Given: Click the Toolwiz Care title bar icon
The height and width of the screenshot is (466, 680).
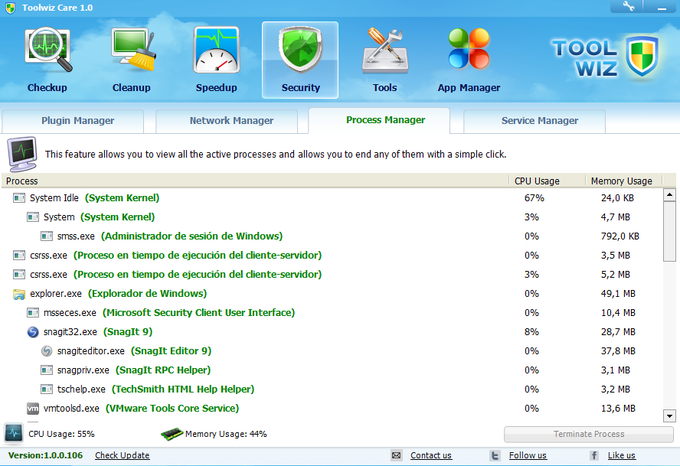Looking at the screenshot, I should pos(10,8).
